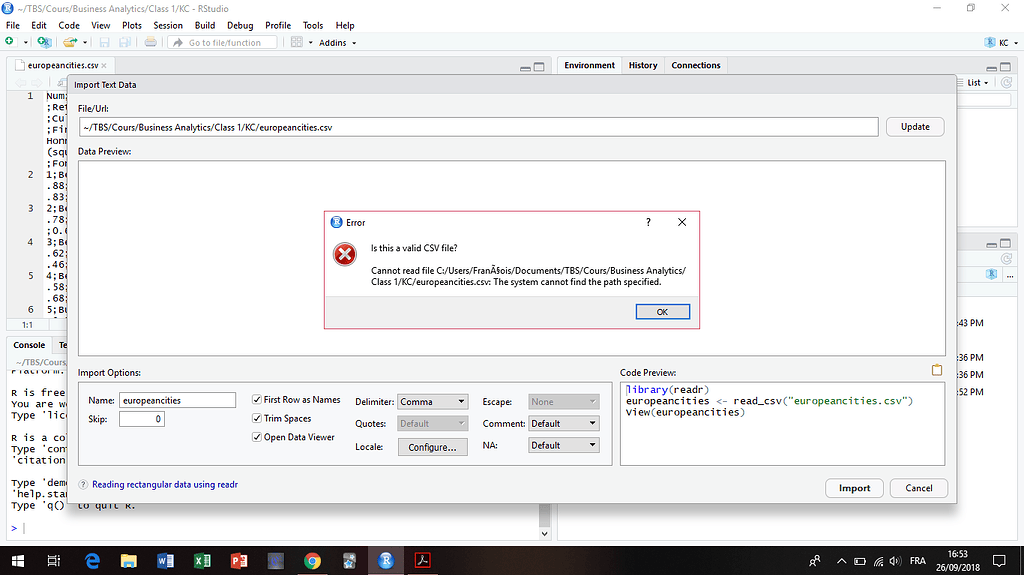1024x575 pixels.
Task: Click the Print icon in toolbar
Action: pos(150,42)
